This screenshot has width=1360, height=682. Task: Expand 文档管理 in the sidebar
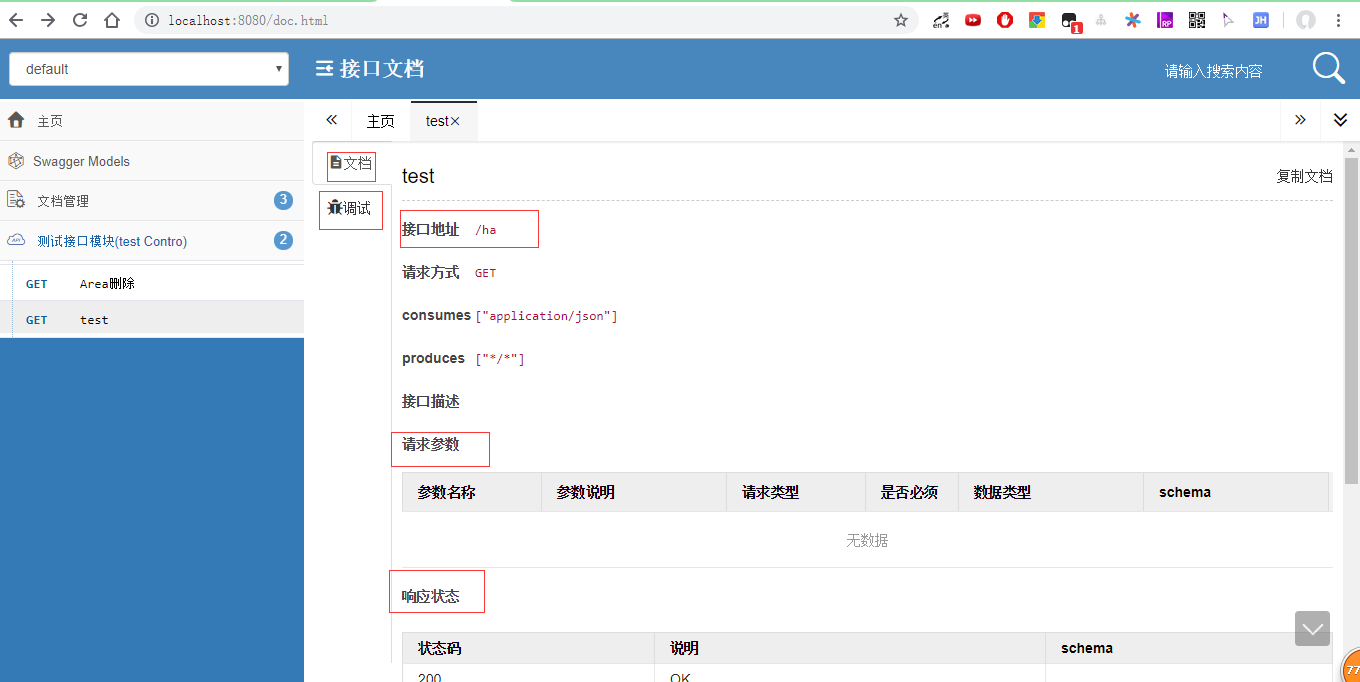(152, 201)
